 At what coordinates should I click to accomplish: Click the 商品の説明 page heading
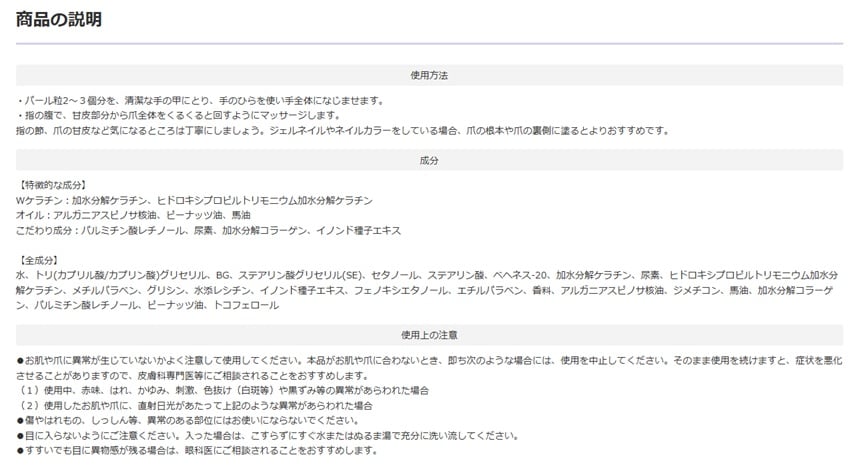[x=59, y=20]
